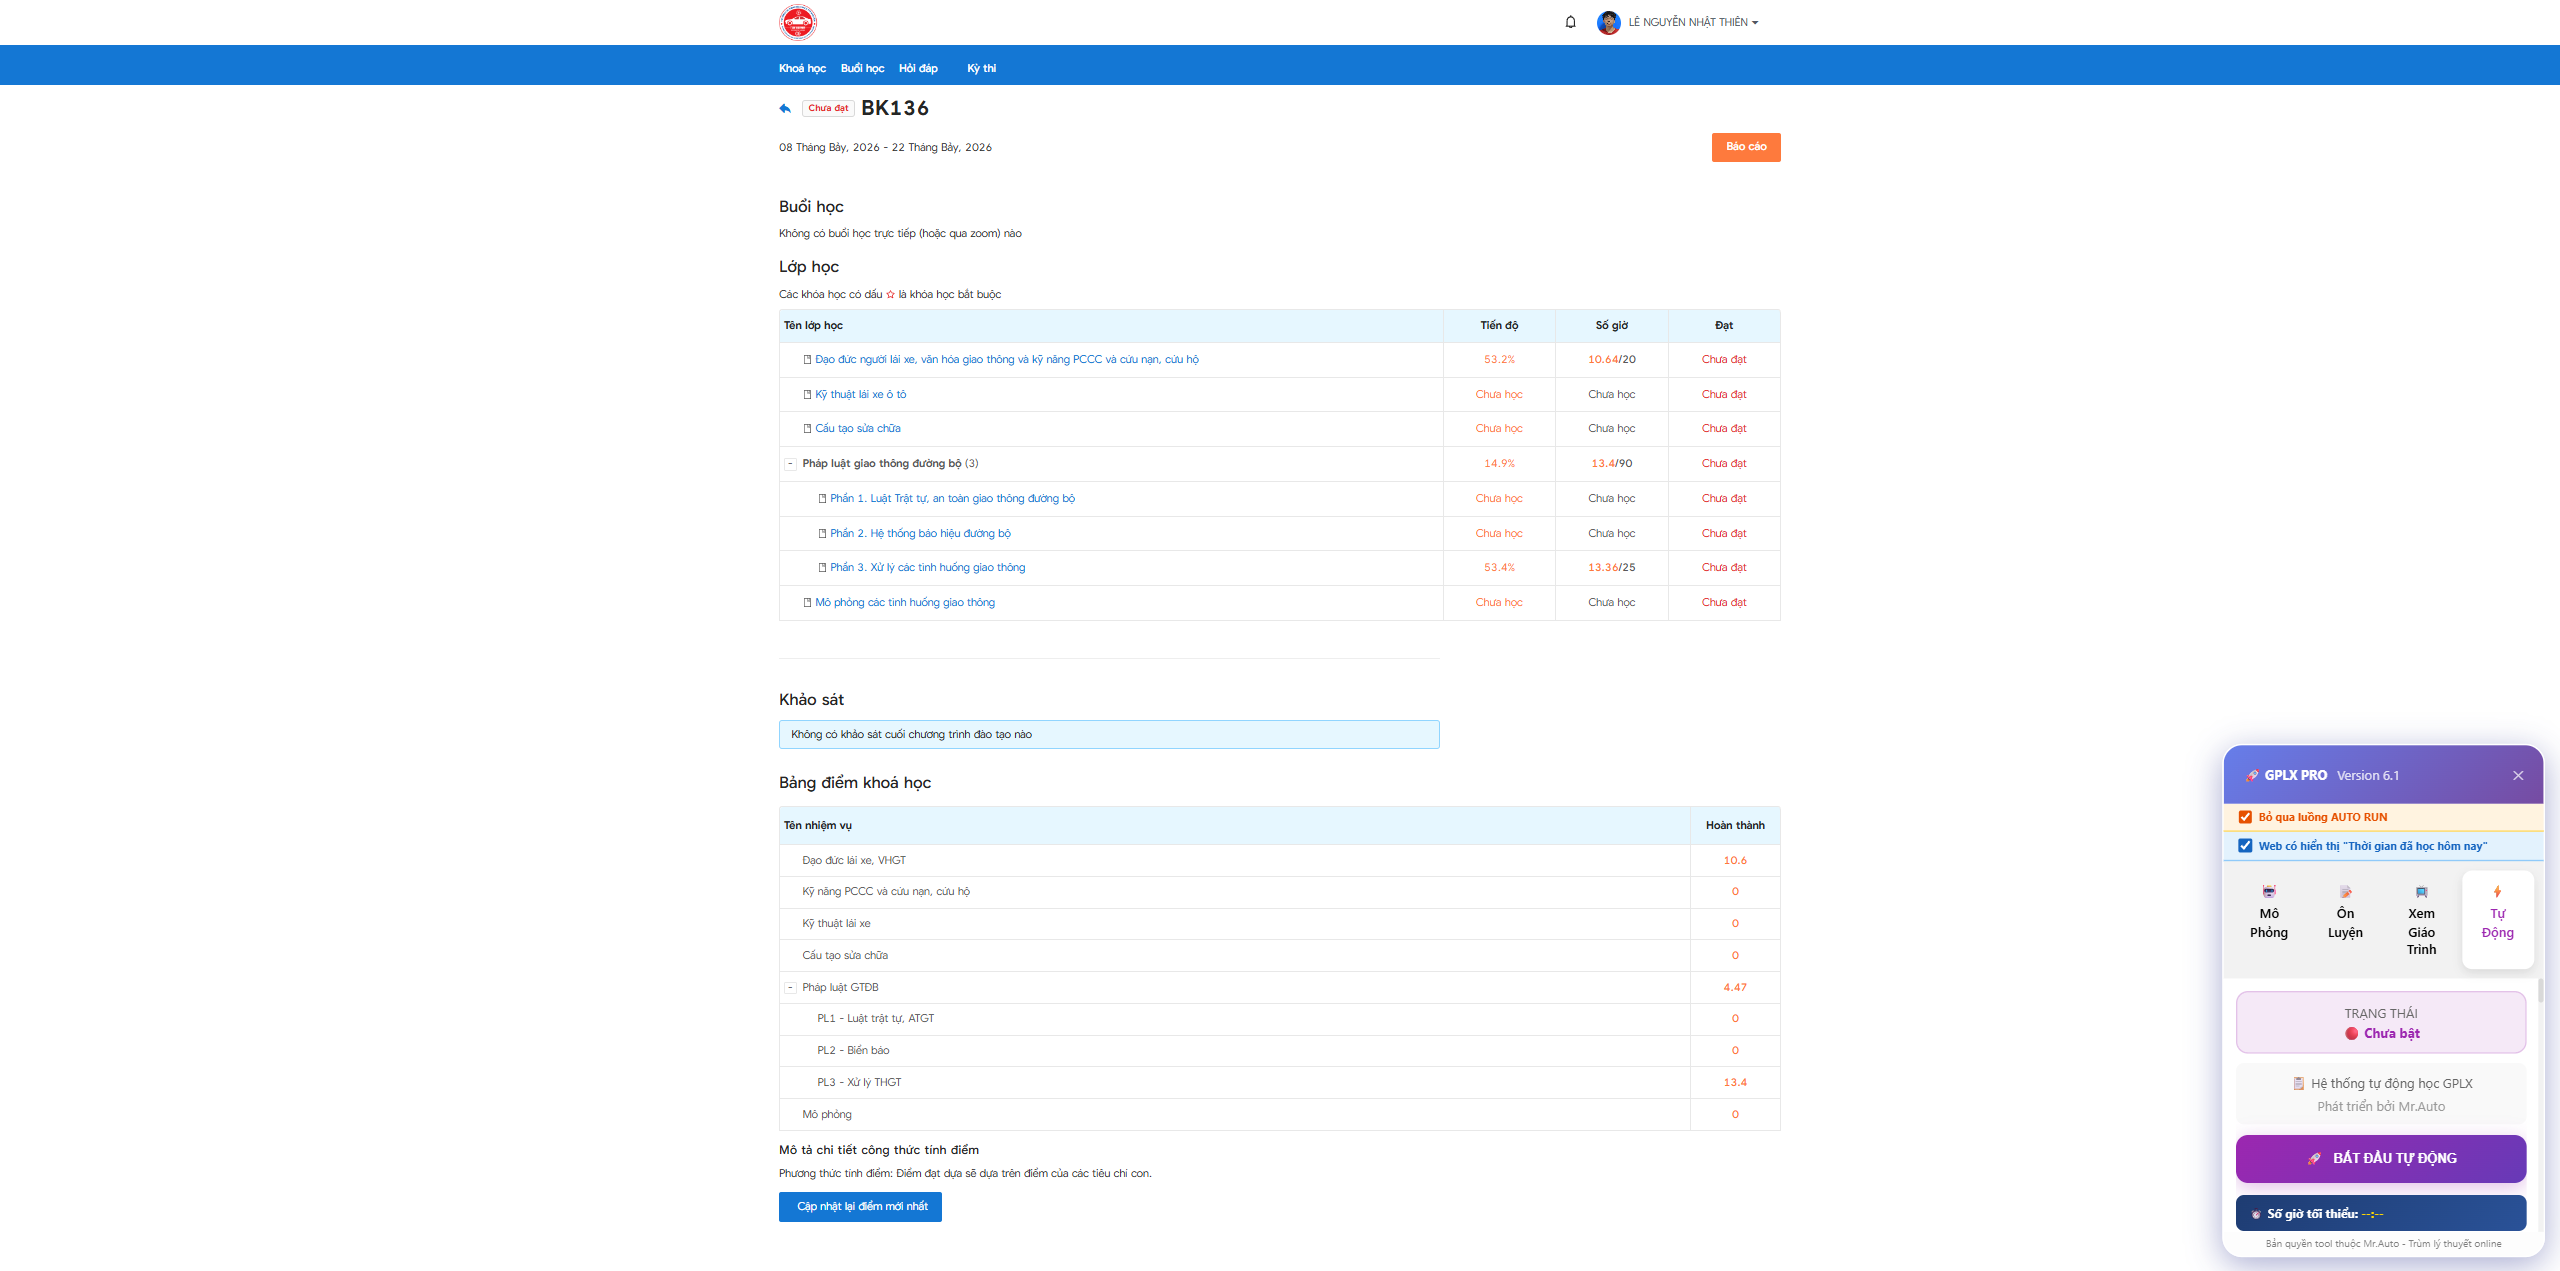Viewport: 2560px width, 1271px height.
Task: Toggle Bỏ qua luồng AUTO RUN checkbox
Action: click(2245, 817)
